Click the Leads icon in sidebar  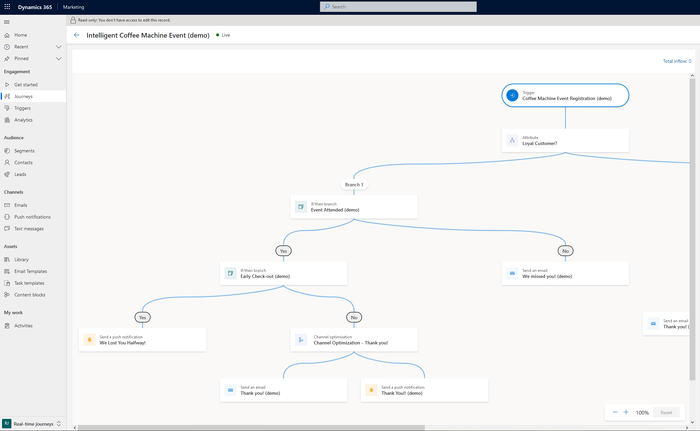click(7, 174)
